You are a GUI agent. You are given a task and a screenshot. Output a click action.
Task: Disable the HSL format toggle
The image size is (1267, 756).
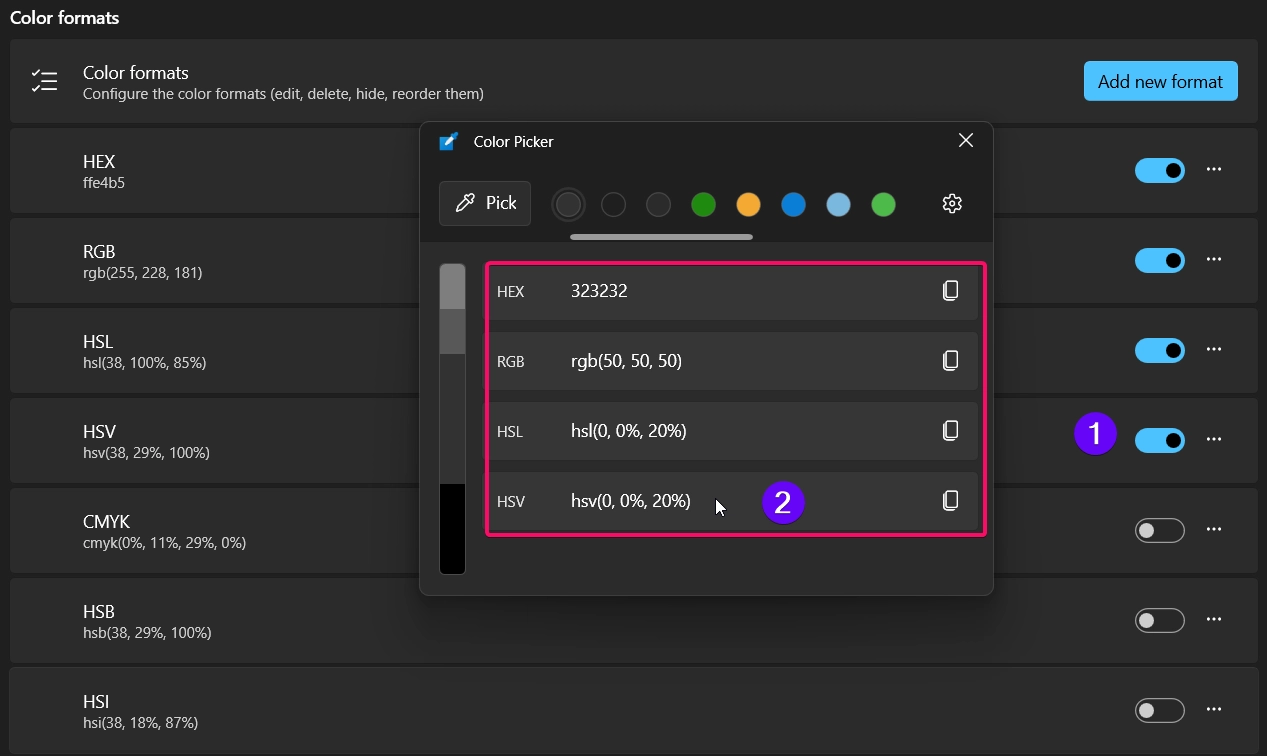click(x=1160, y=351)
